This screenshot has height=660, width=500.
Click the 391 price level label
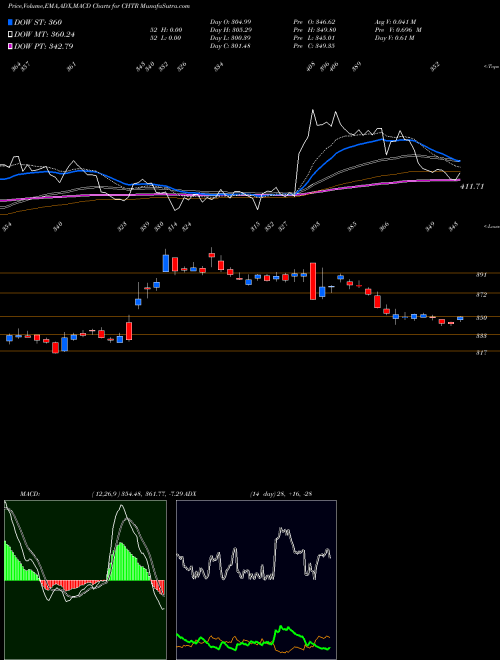click(x=481, y=275)
